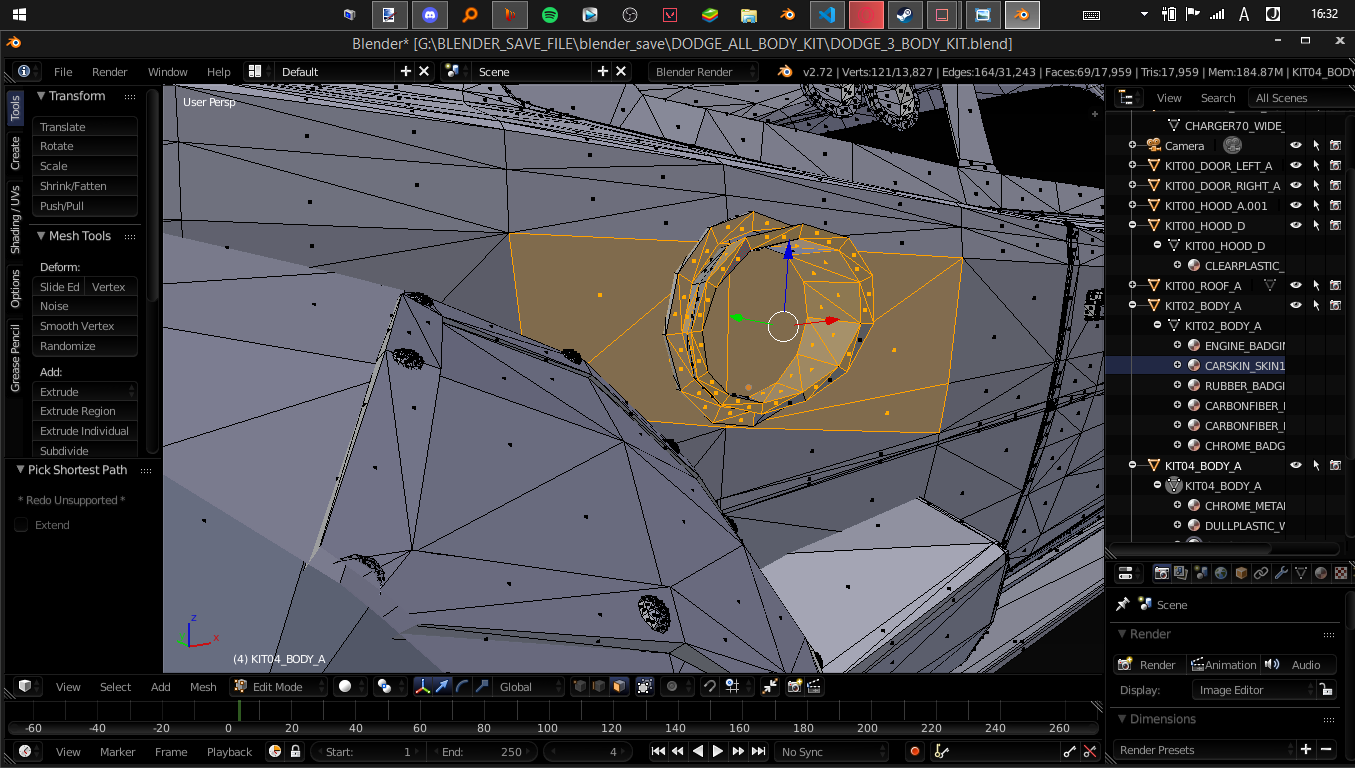Click the Render still image button
Viewport: 1355px width, 768px height.
point(1149,665)
